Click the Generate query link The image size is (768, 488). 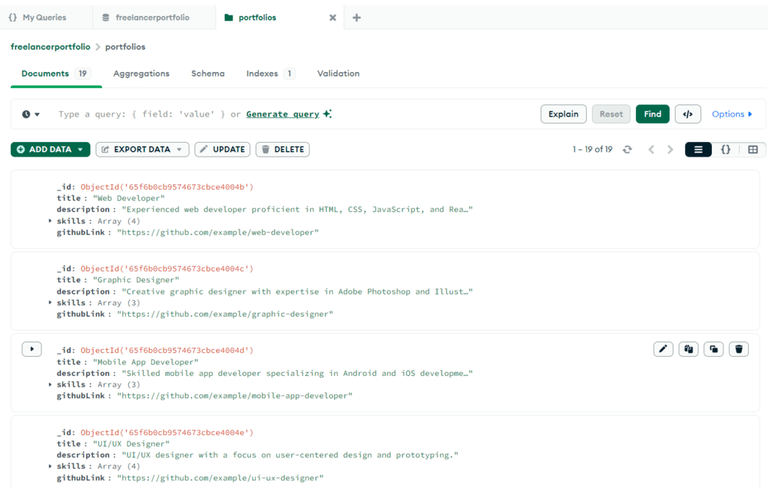(x=283, y=114)
